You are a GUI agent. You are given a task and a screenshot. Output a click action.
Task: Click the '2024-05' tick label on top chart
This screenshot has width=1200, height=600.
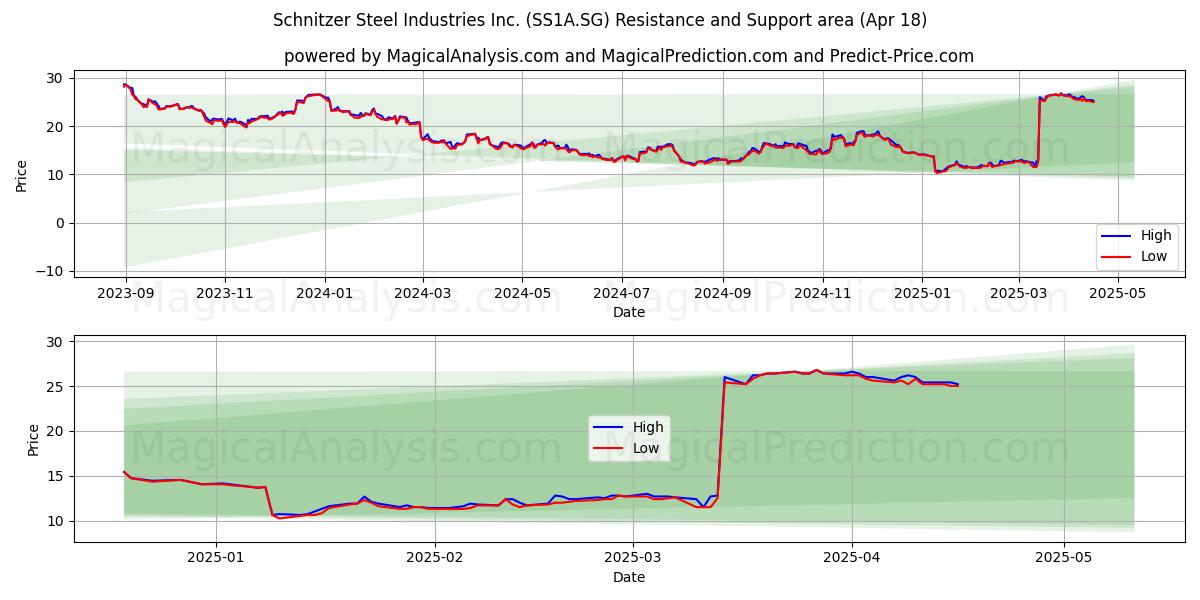pyautogui.click(x=521, y=294)
